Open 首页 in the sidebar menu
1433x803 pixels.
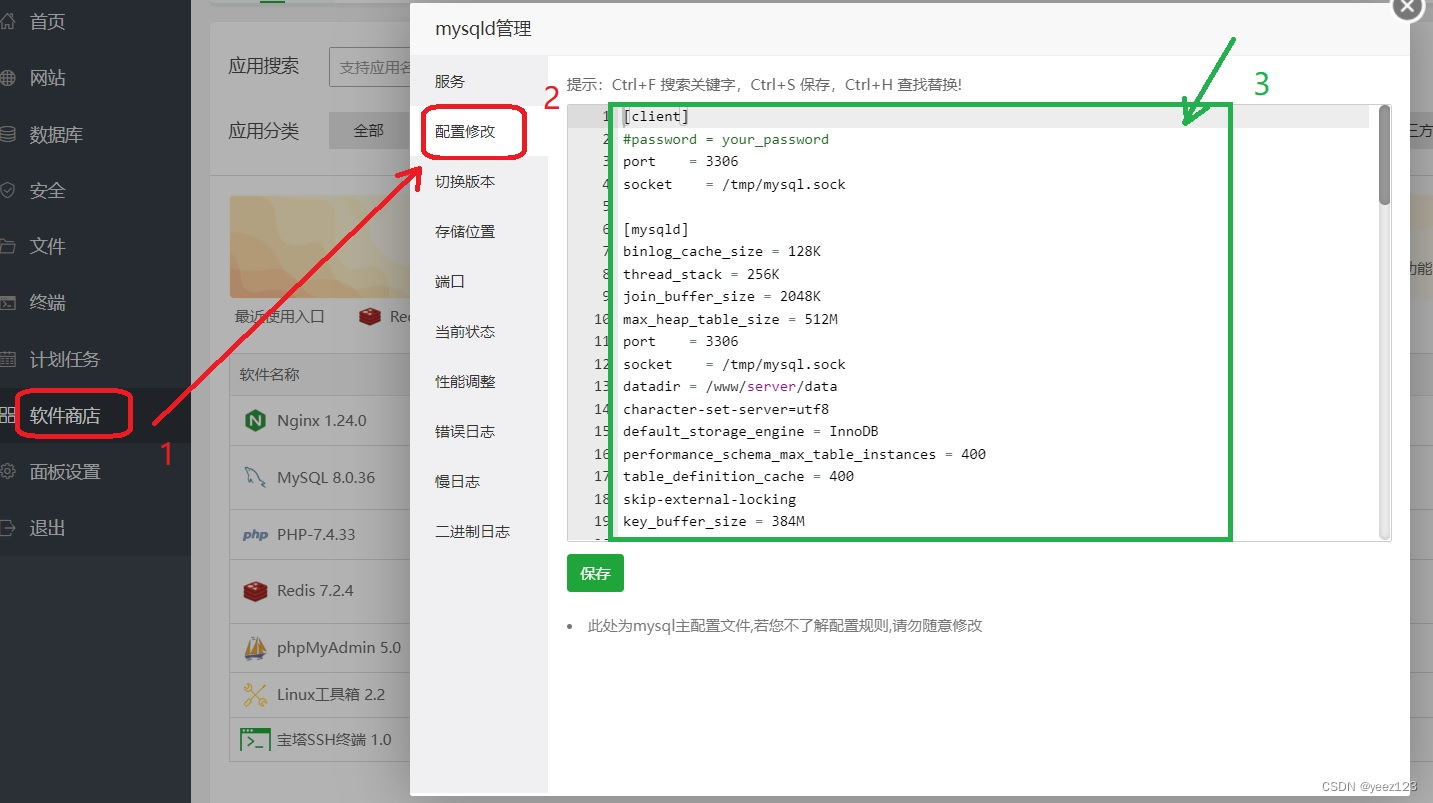(47, 21)
